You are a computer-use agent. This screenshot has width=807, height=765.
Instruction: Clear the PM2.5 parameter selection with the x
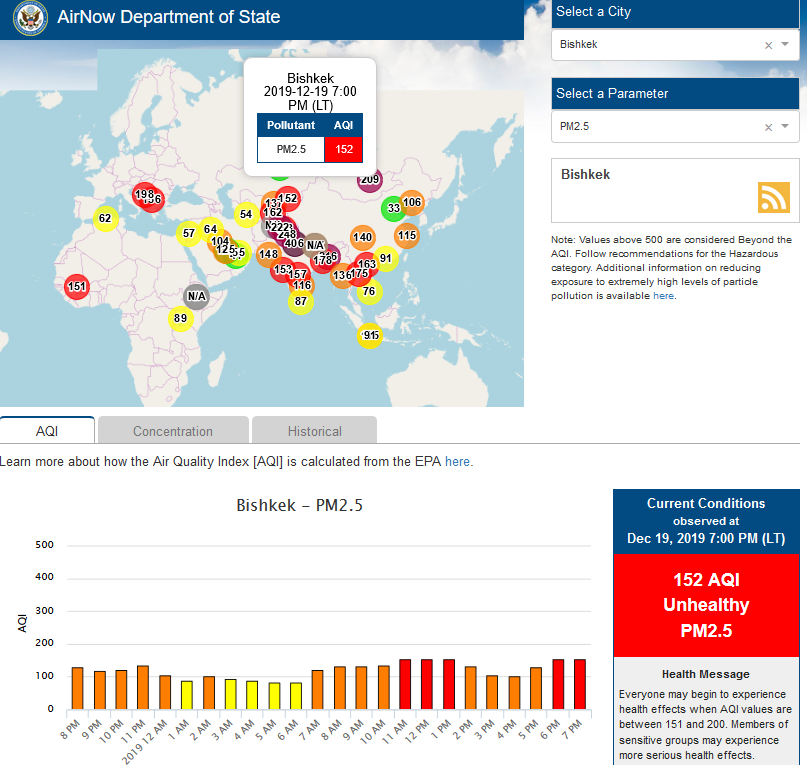point(768,127)
